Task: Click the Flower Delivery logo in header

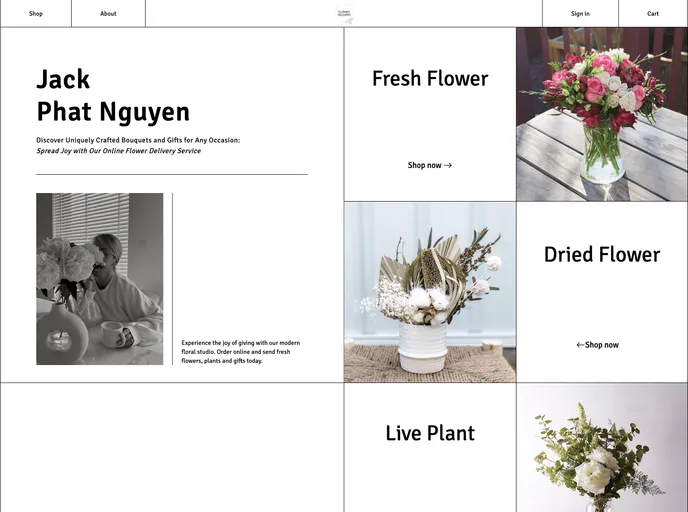Action: [344, 14]
